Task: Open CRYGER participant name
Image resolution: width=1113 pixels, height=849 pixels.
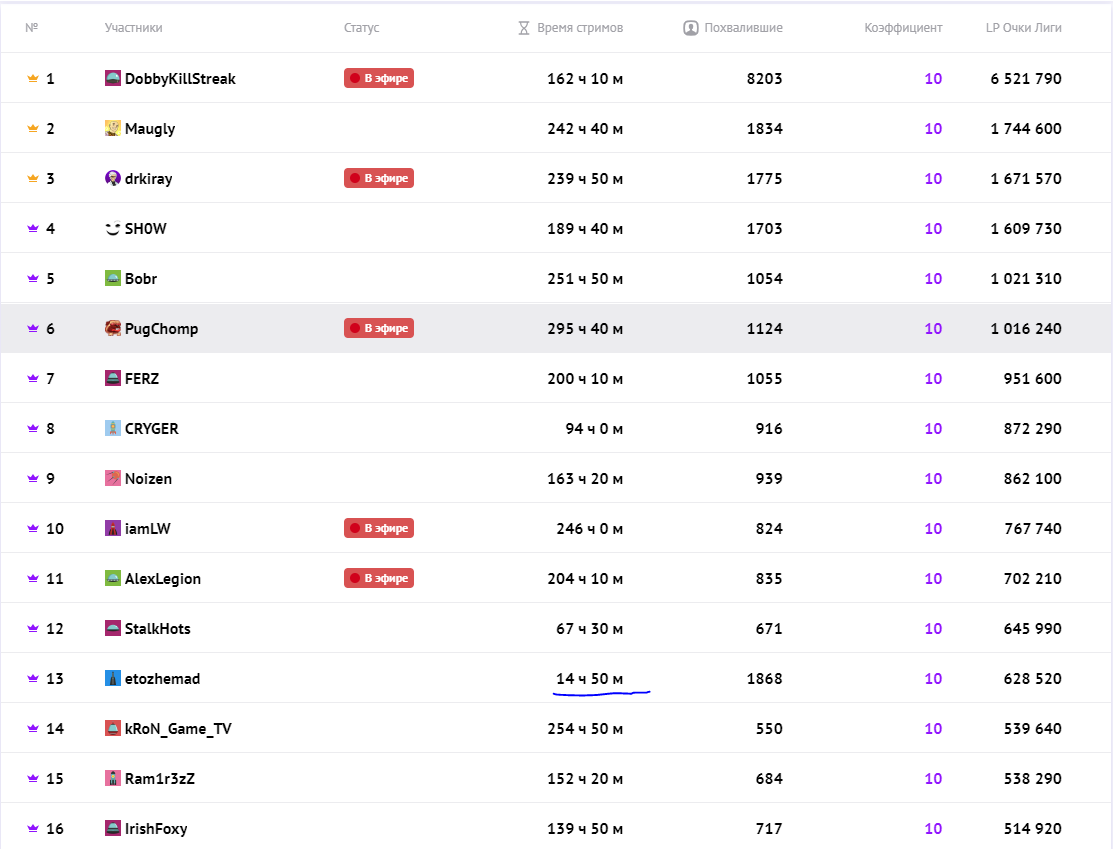Action: 151,429
